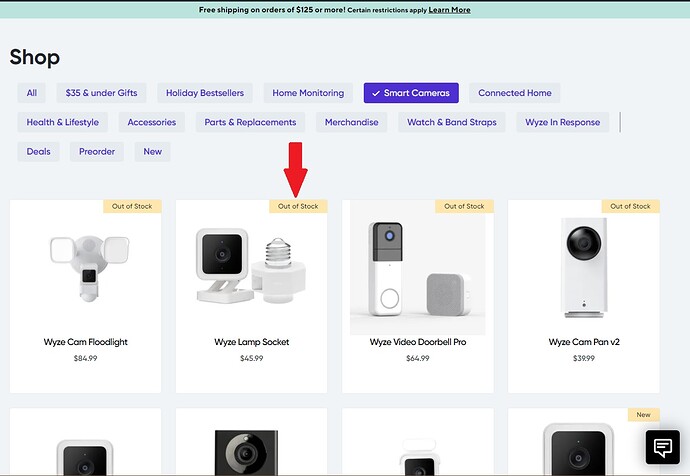The image size is (690, 476).
Task: Open Wyze Video Doorbell Pro title link
Action: [x=418, y=342]
